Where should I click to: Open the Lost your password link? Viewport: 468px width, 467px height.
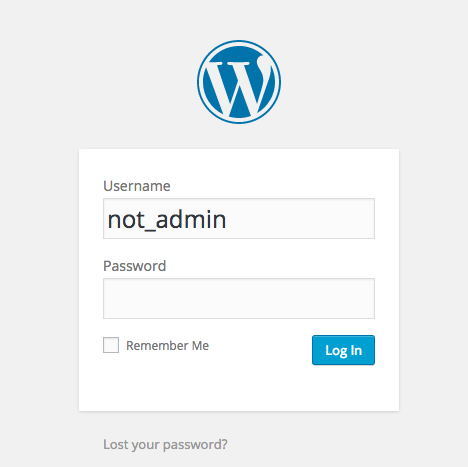(165, 445)
